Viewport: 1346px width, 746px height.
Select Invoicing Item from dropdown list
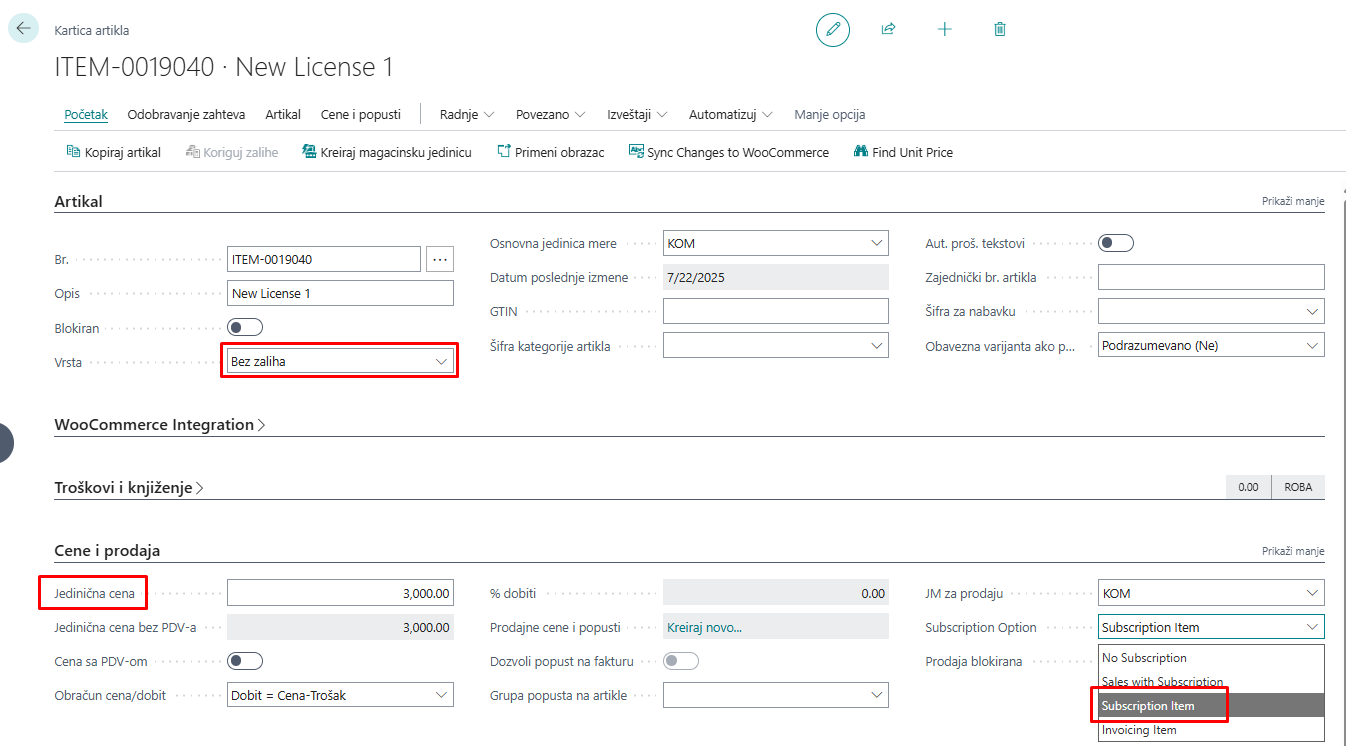click(x=1139, y=730)
